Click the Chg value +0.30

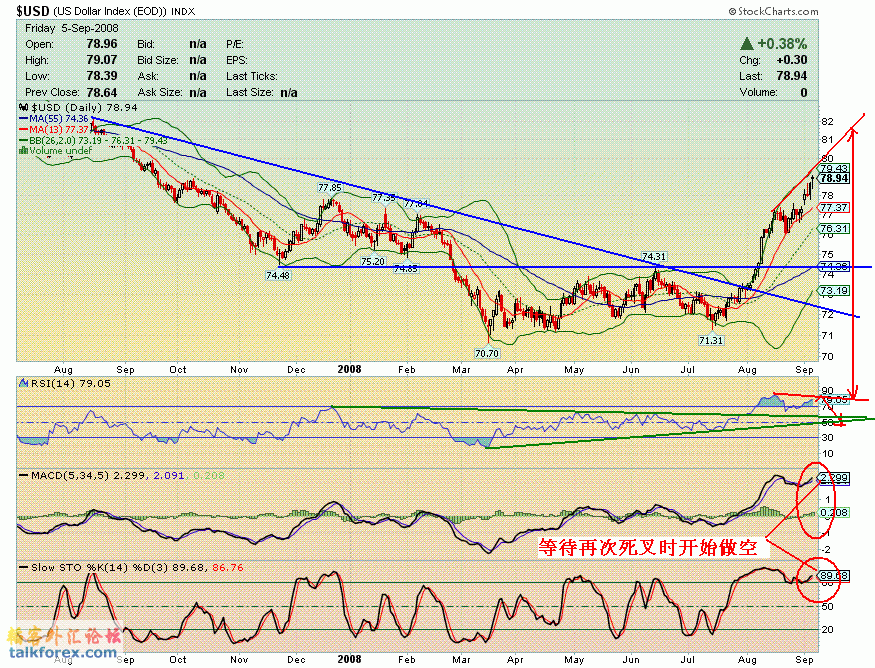[x=792, y=60]
